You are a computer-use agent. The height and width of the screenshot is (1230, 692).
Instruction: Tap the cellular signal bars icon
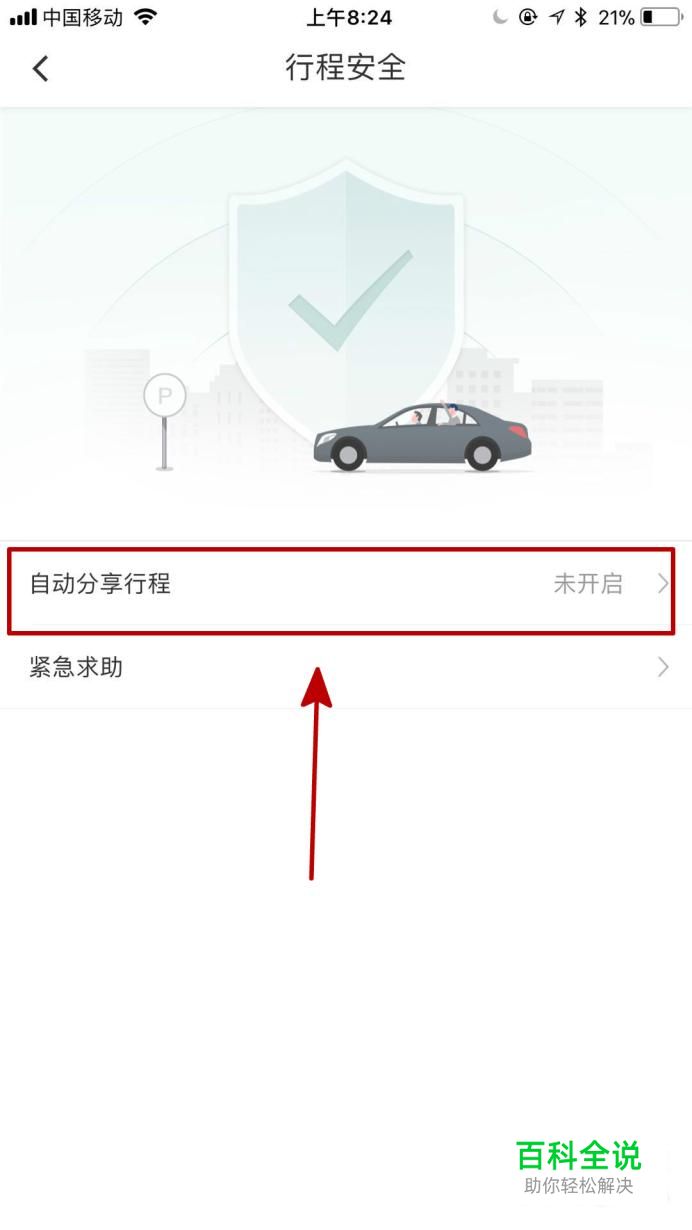[23, 17]
